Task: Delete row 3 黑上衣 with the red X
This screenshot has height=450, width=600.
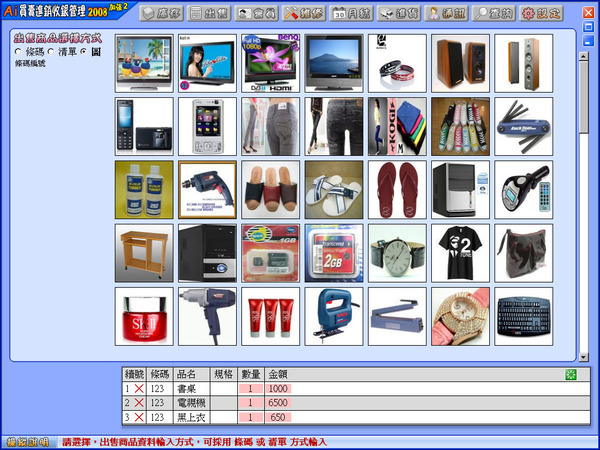Action: [x=139, y=417]
